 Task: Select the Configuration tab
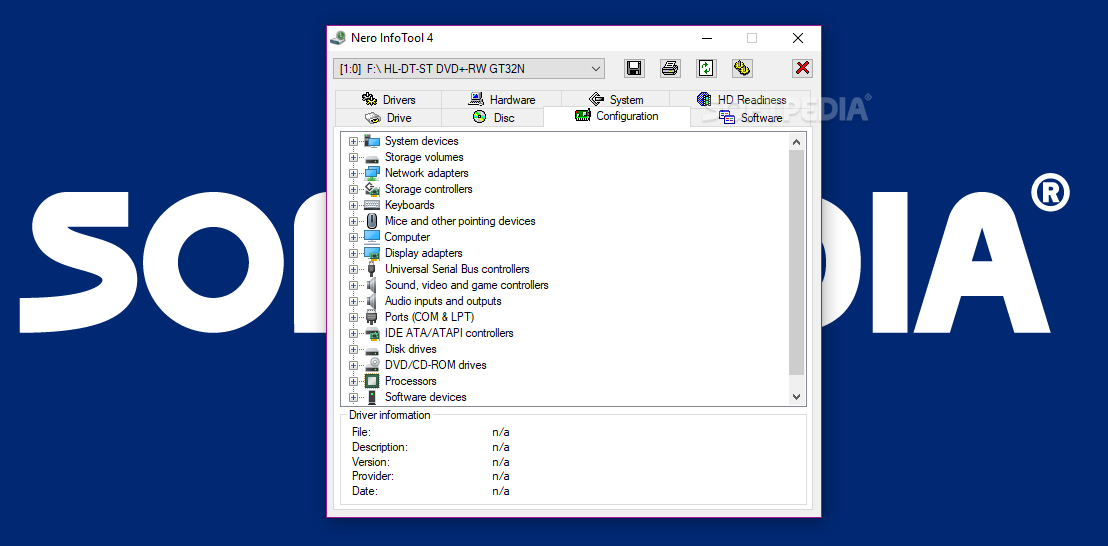click(x=617, y=117)
